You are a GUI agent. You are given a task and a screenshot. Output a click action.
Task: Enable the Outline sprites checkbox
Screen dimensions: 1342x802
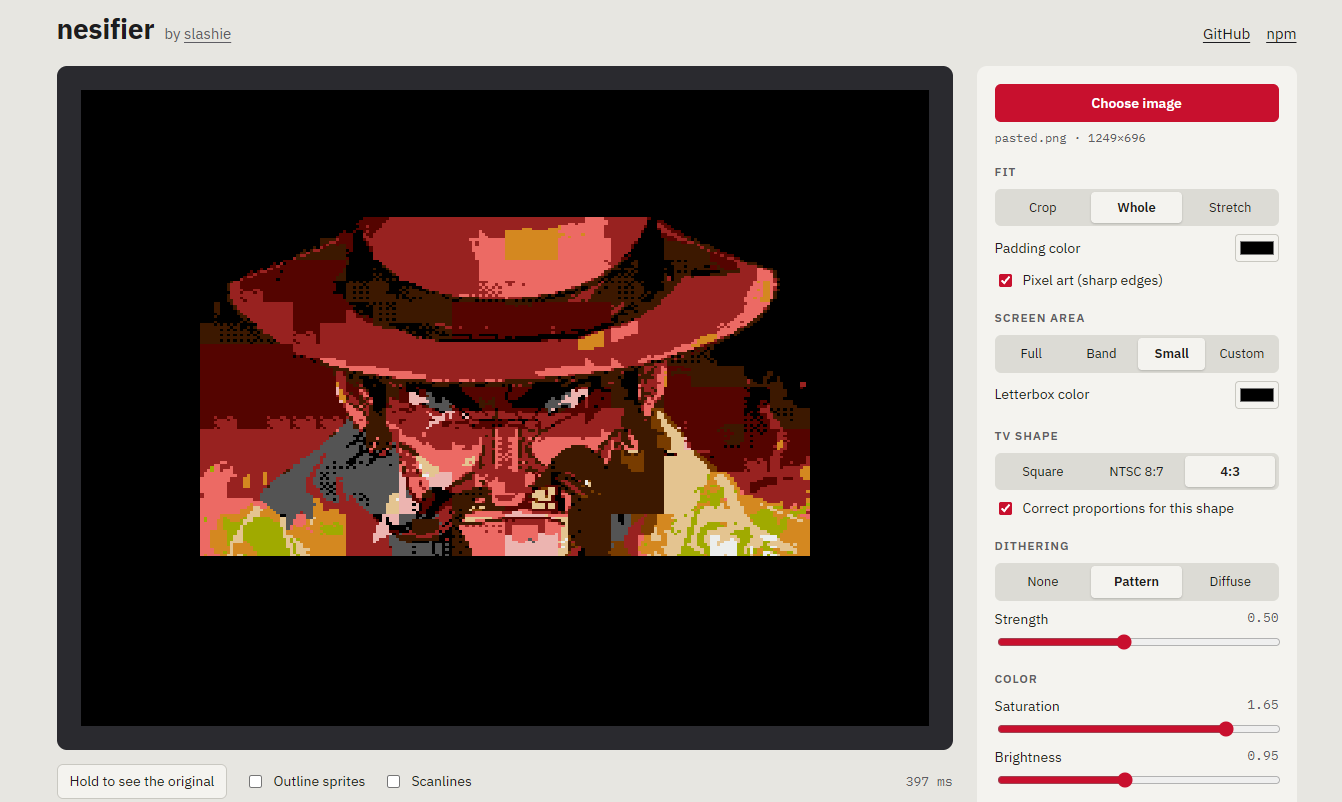click(256, 781)
